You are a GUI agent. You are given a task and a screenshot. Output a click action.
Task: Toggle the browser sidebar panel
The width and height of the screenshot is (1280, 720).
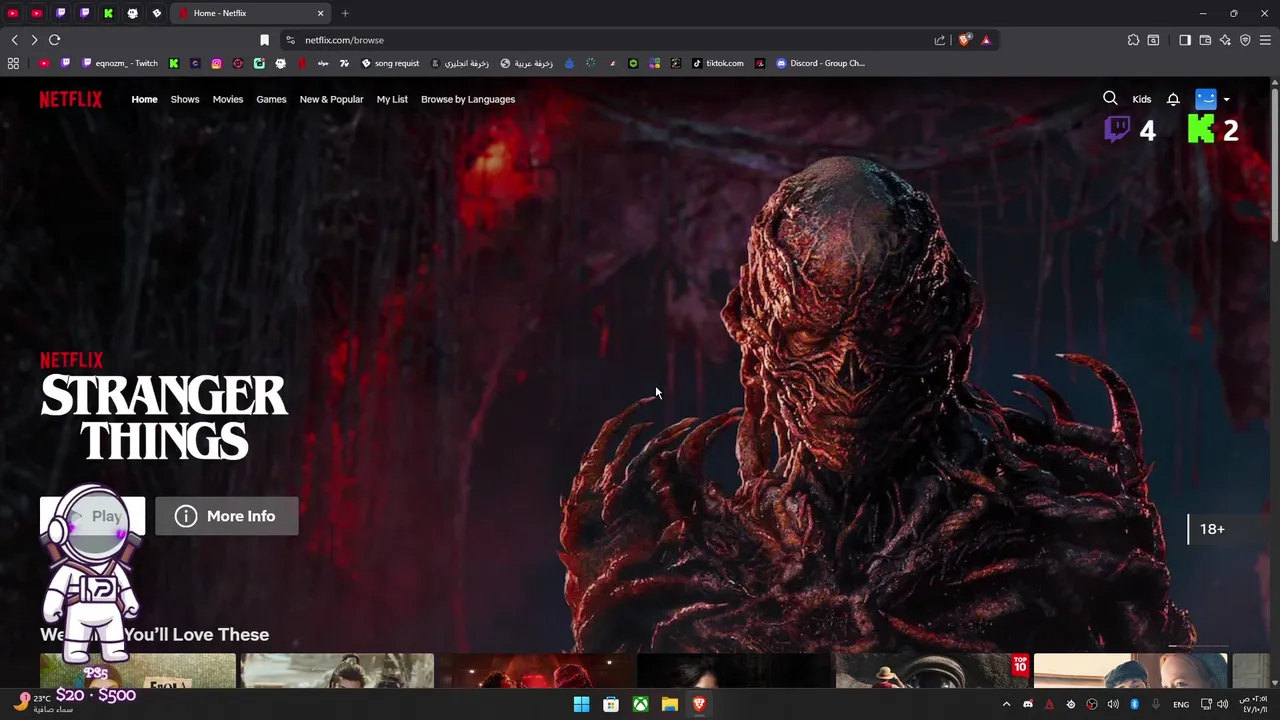coord(1185,40)
